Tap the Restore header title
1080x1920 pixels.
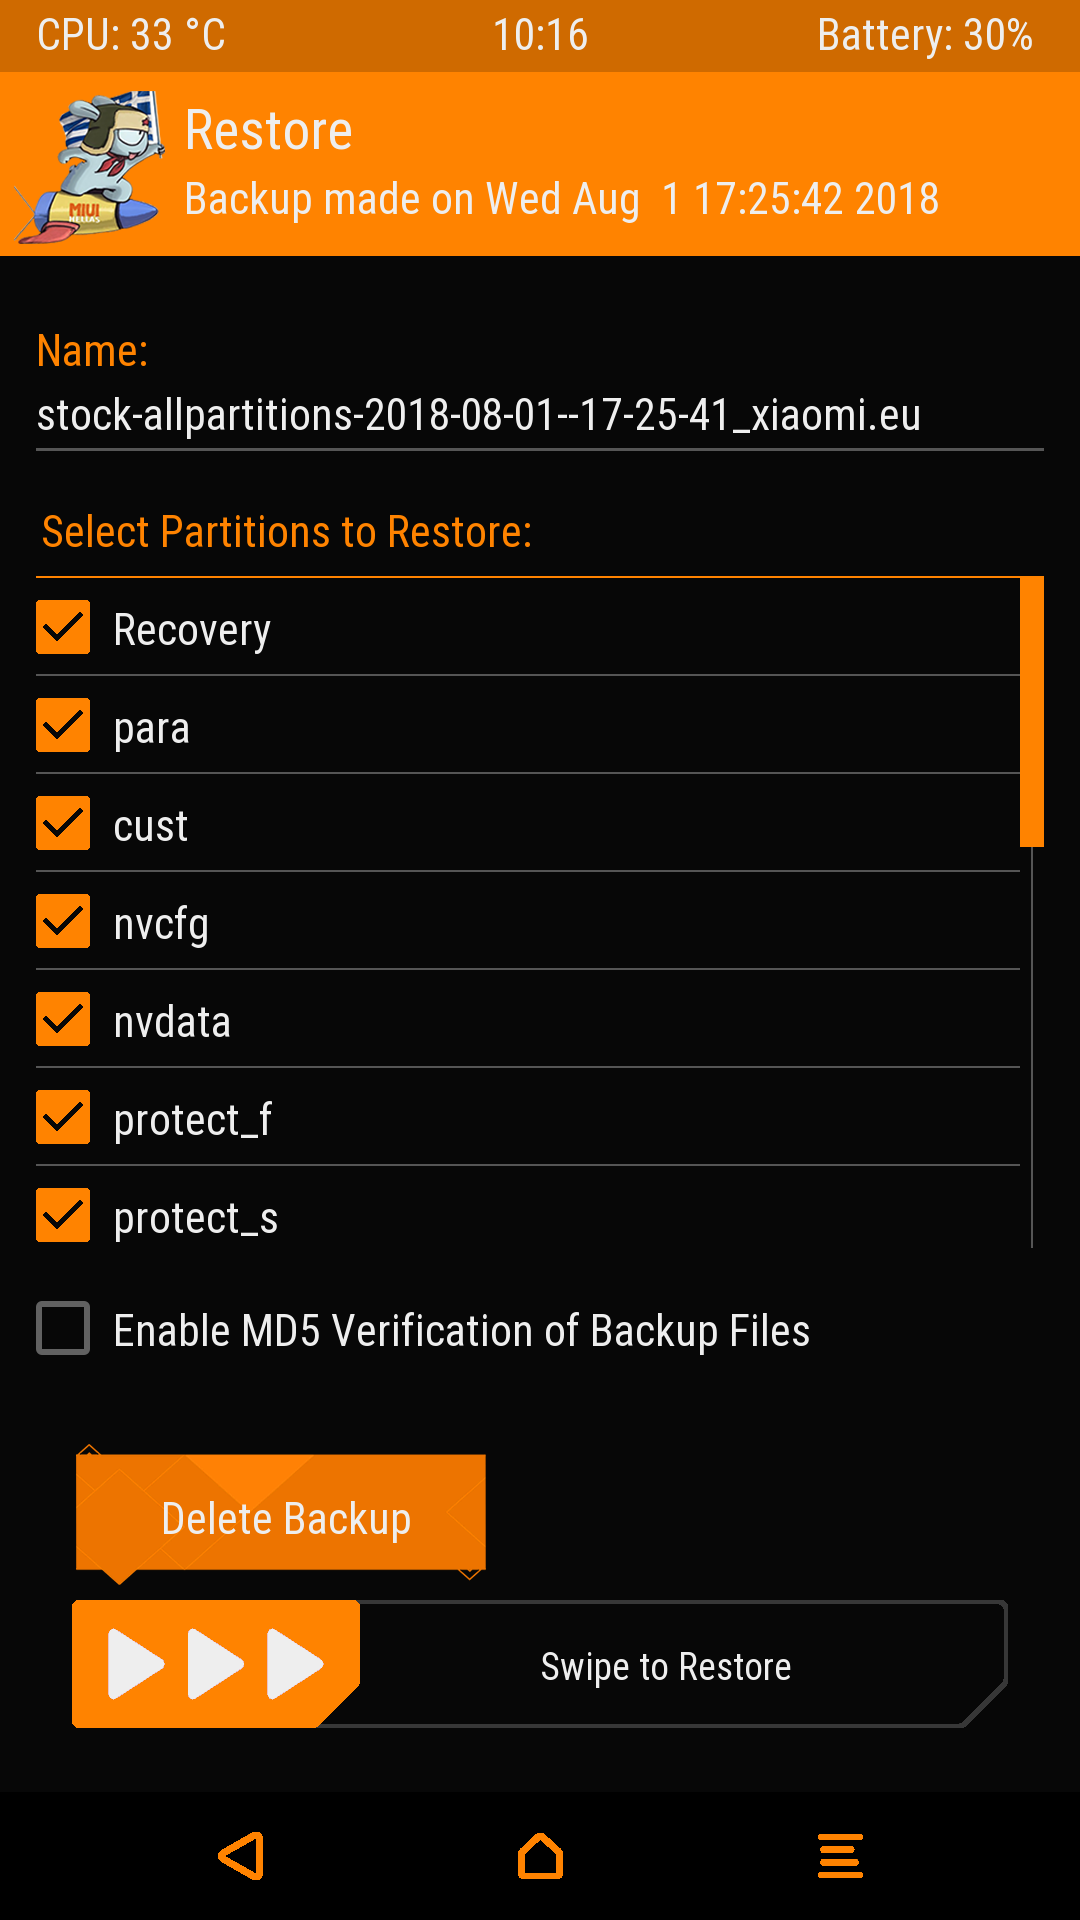269,131
